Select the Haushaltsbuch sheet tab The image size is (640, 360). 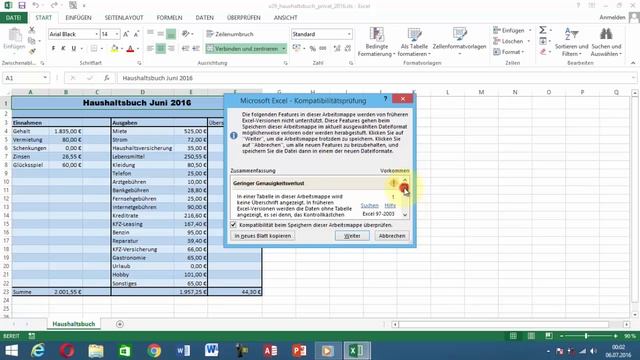click(73, 324)
